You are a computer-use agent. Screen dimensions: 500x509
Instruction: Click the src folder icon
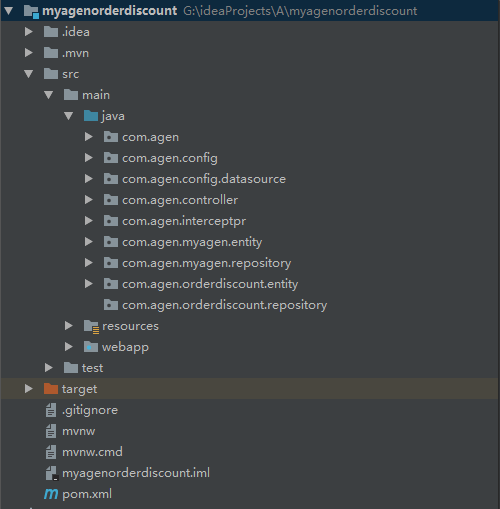[51, 74]
